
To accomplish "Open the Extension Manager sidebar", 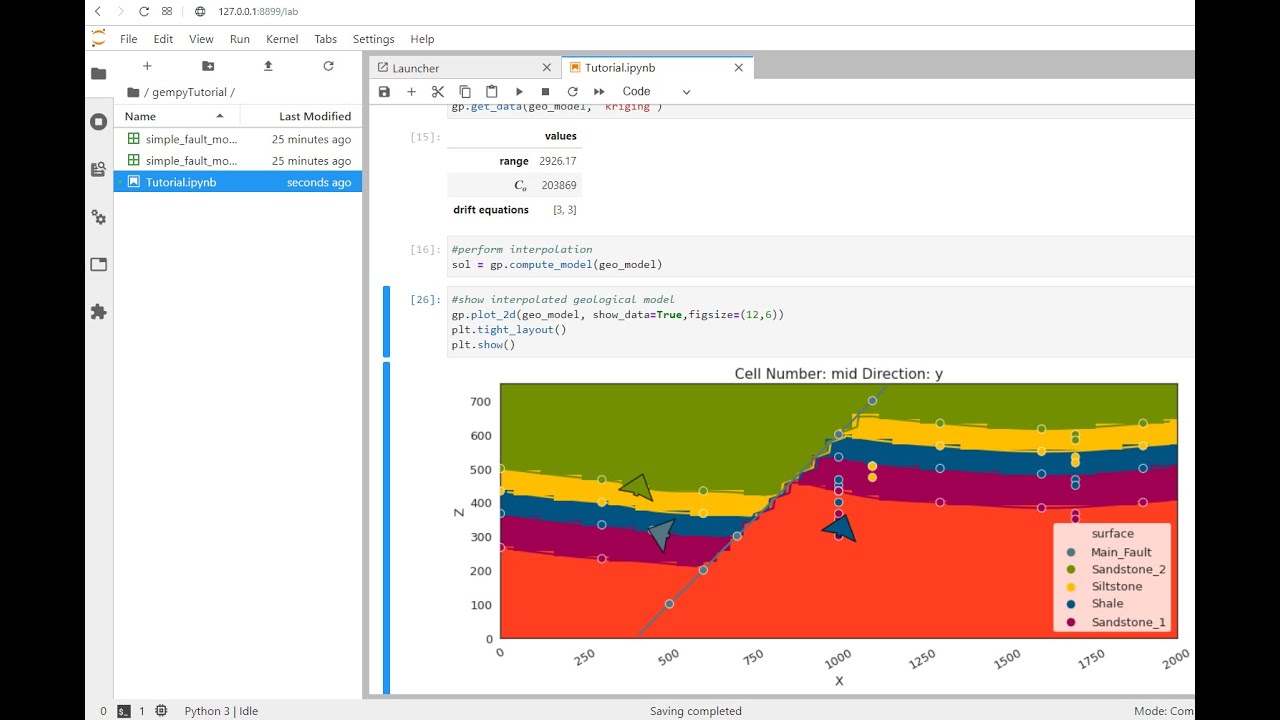I will point(98,312).
